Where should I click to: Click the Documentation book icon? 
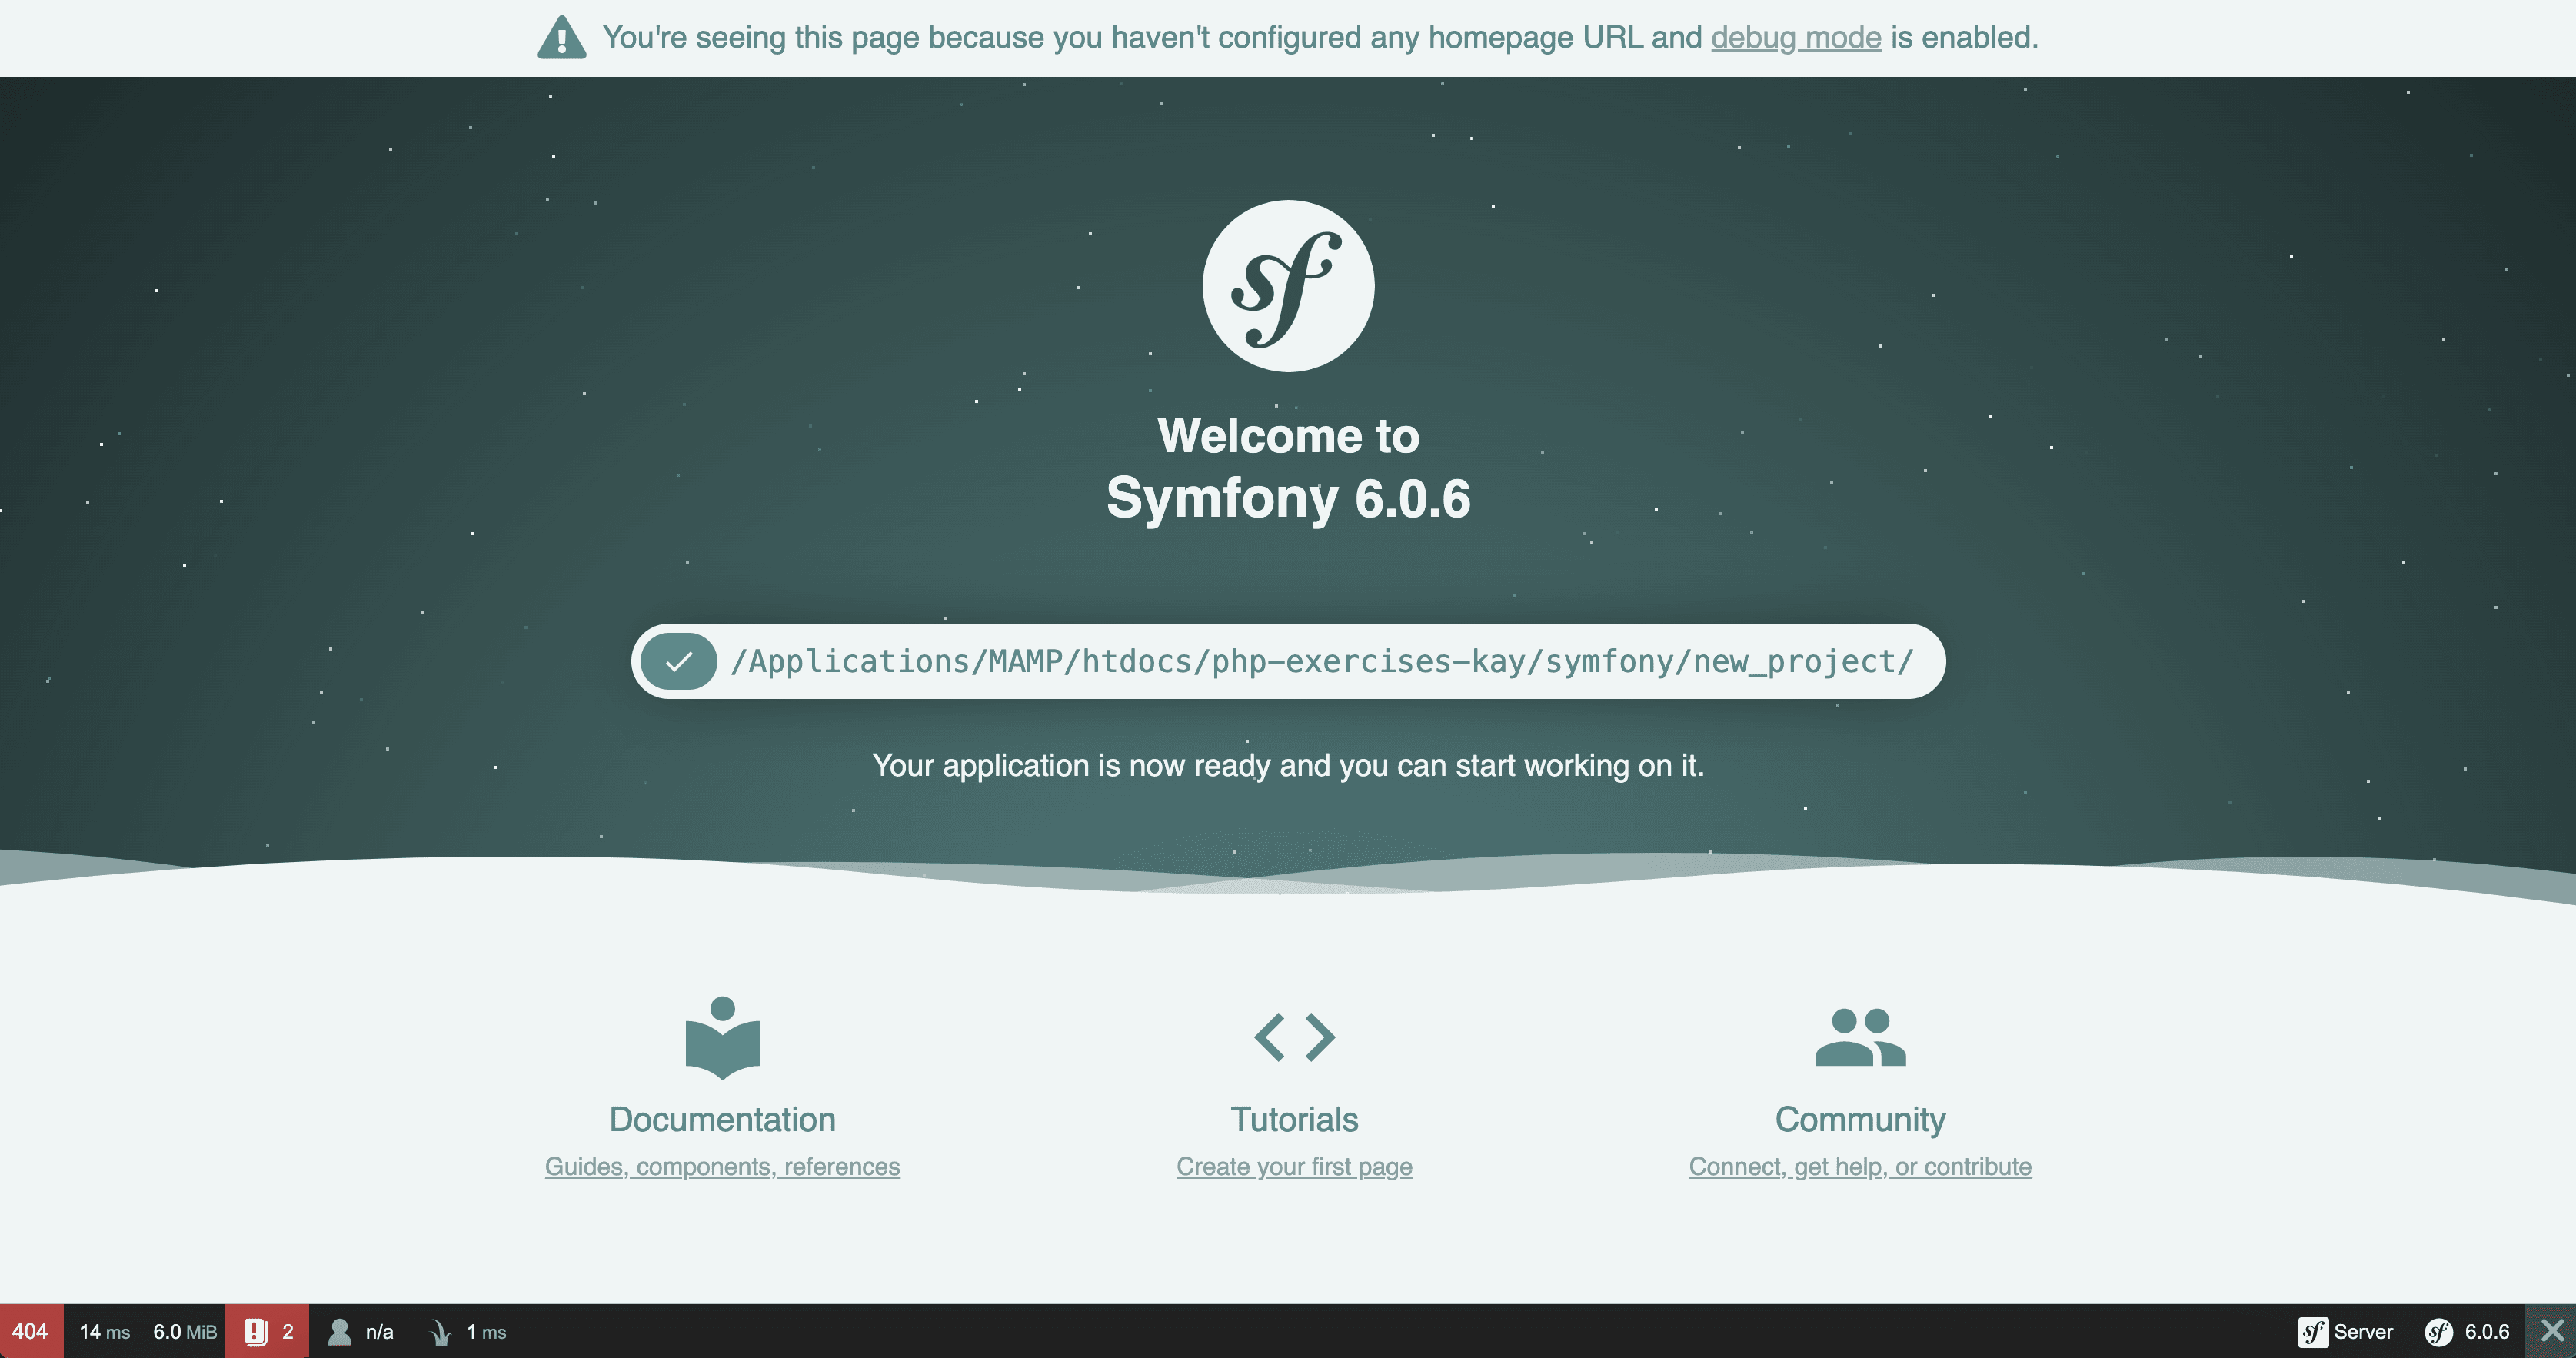point(723,1038)
